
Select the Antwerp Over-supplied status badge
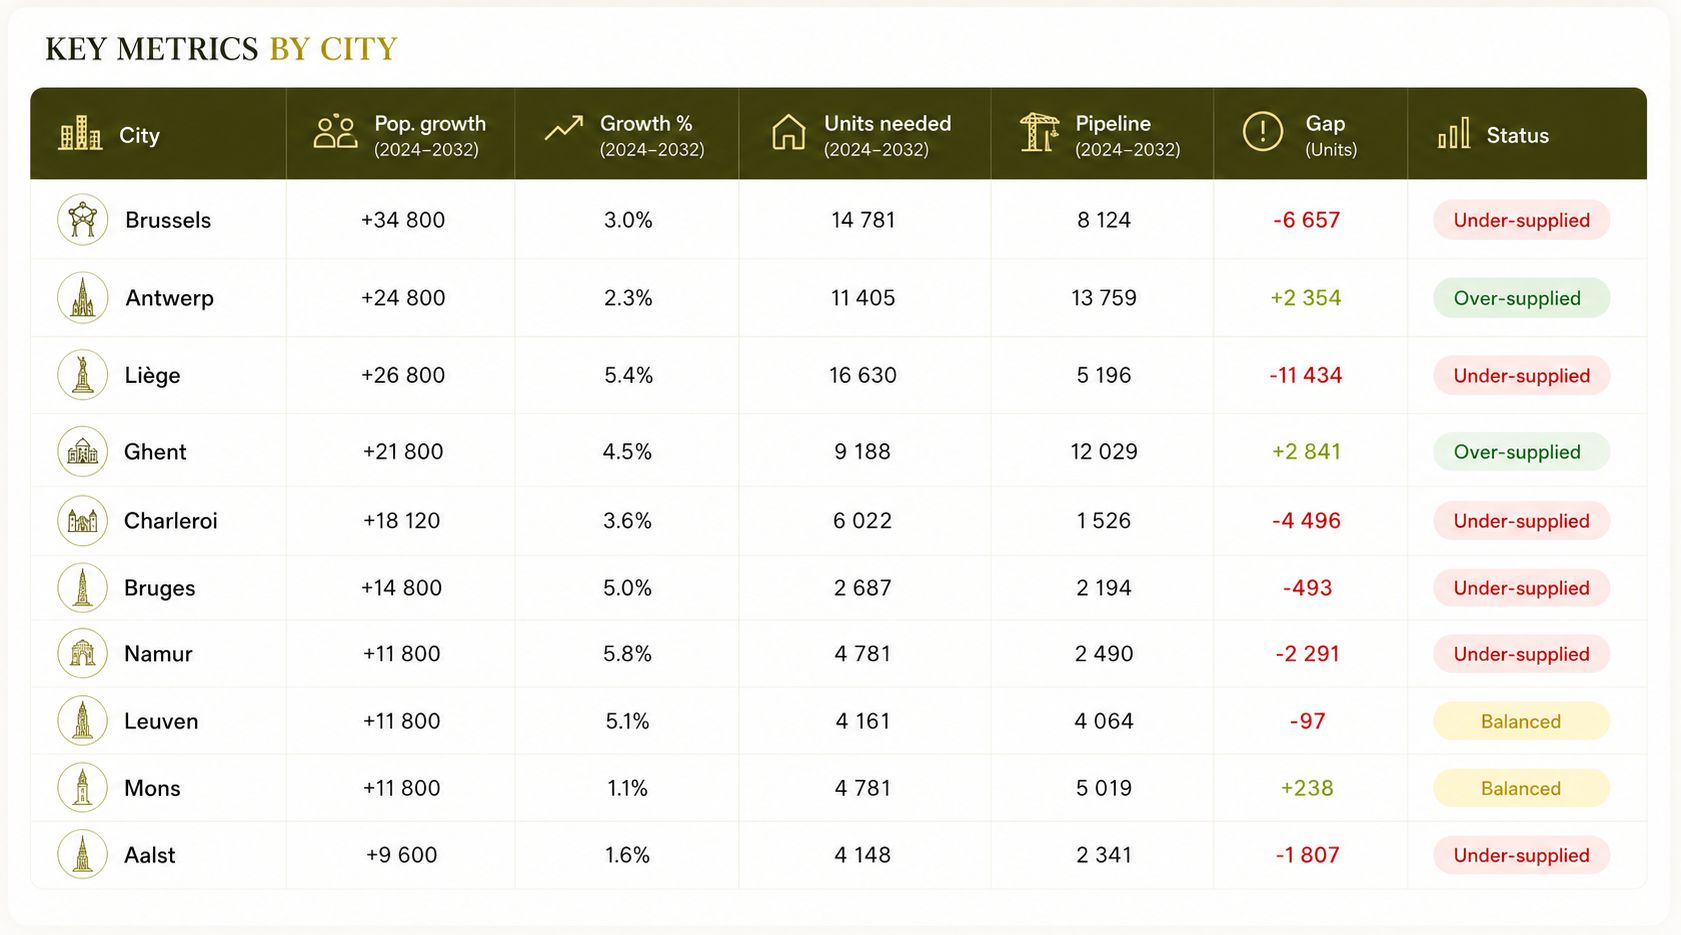coord(1521,298)
